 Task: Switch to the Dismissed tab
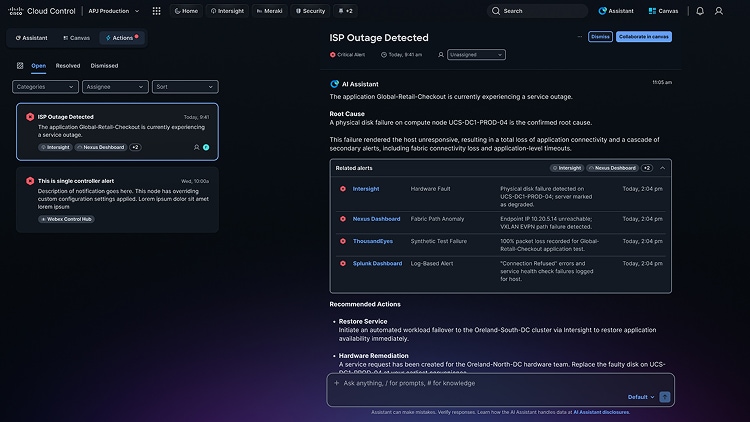tap(104, 66)
